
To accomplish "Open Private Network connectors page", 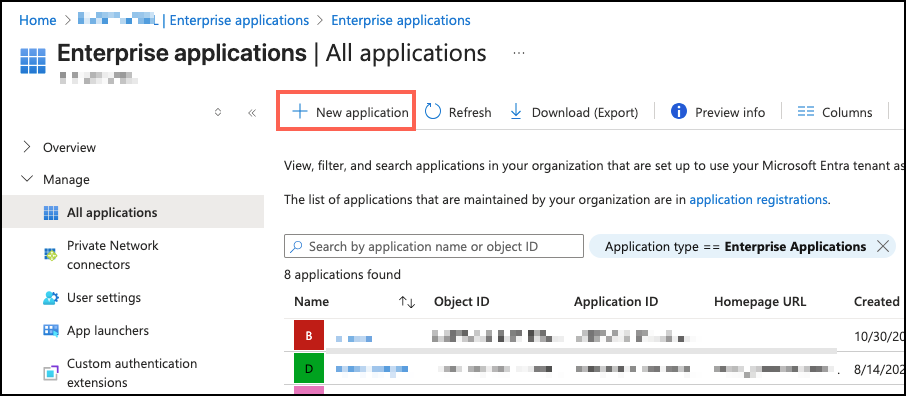I will (113, 255).
